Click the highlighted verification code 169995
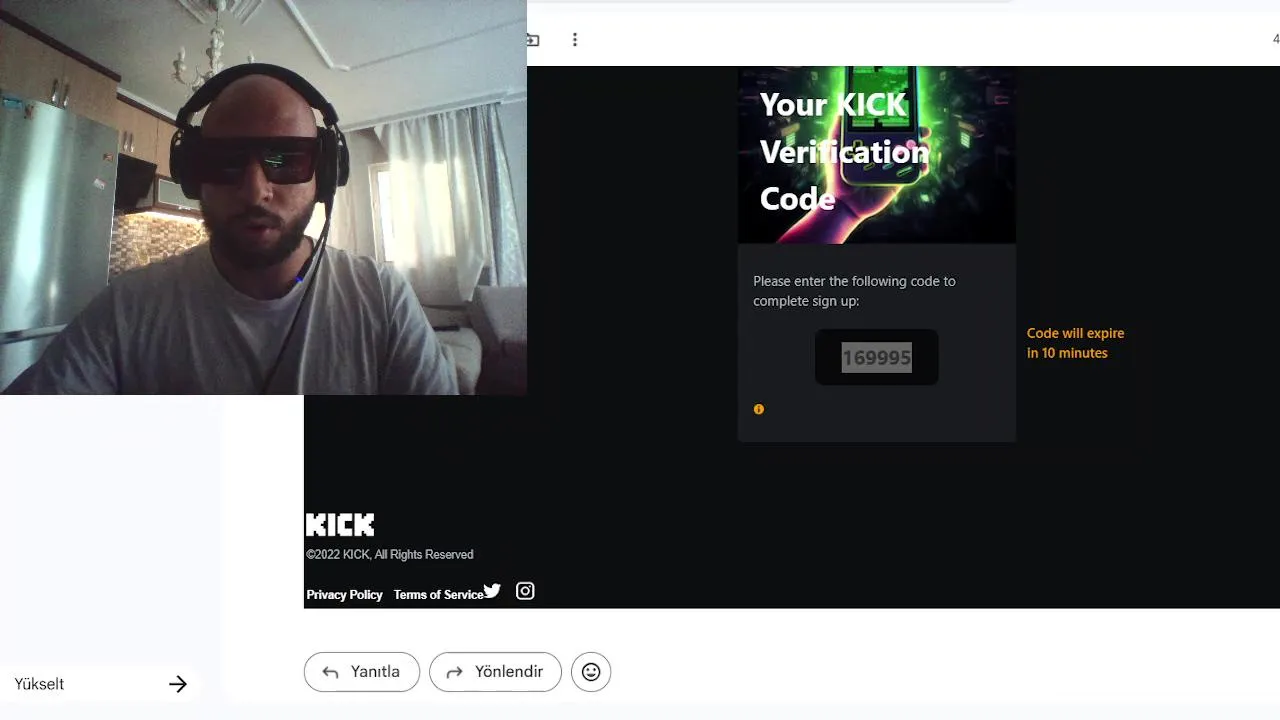 [877, 358]
